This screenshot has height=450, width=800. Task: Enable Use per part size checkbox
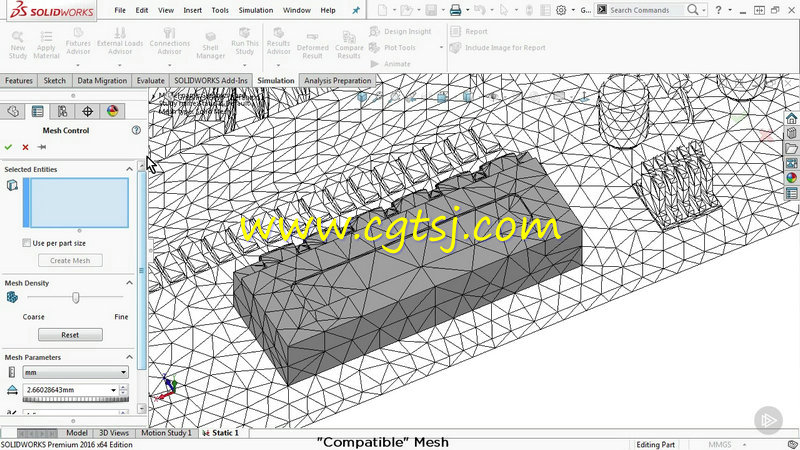pos(27,243)
